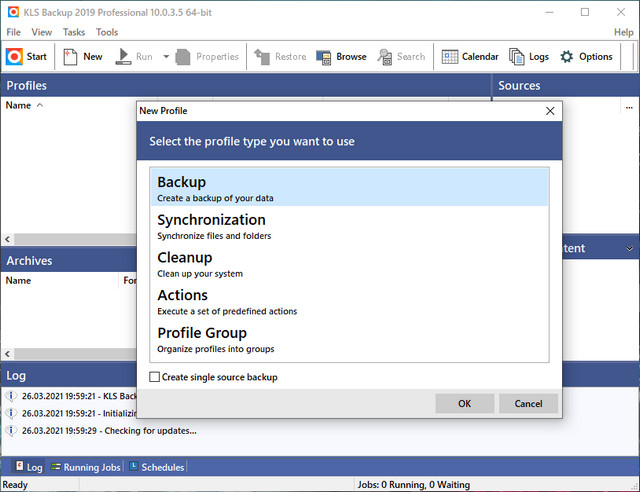This screenshot has width=640, height=492.
Task: Open the Browse archive tool
Action: pos(324,57)
